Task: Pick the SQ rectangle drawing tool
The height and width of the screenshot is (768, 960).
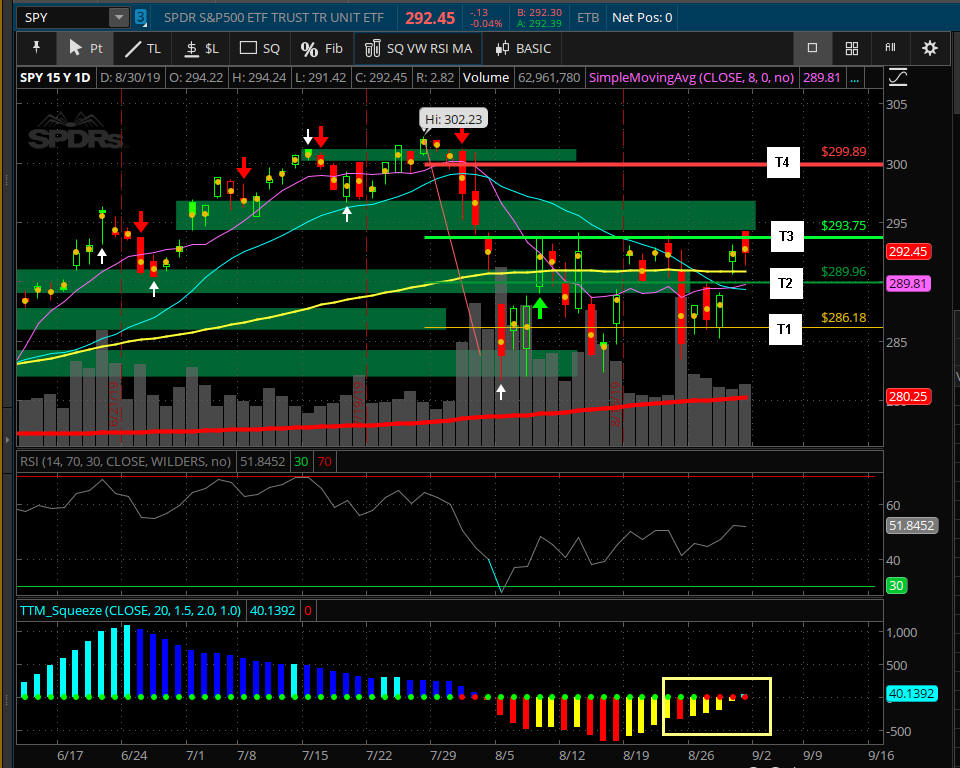Action: tap(259, 48)
